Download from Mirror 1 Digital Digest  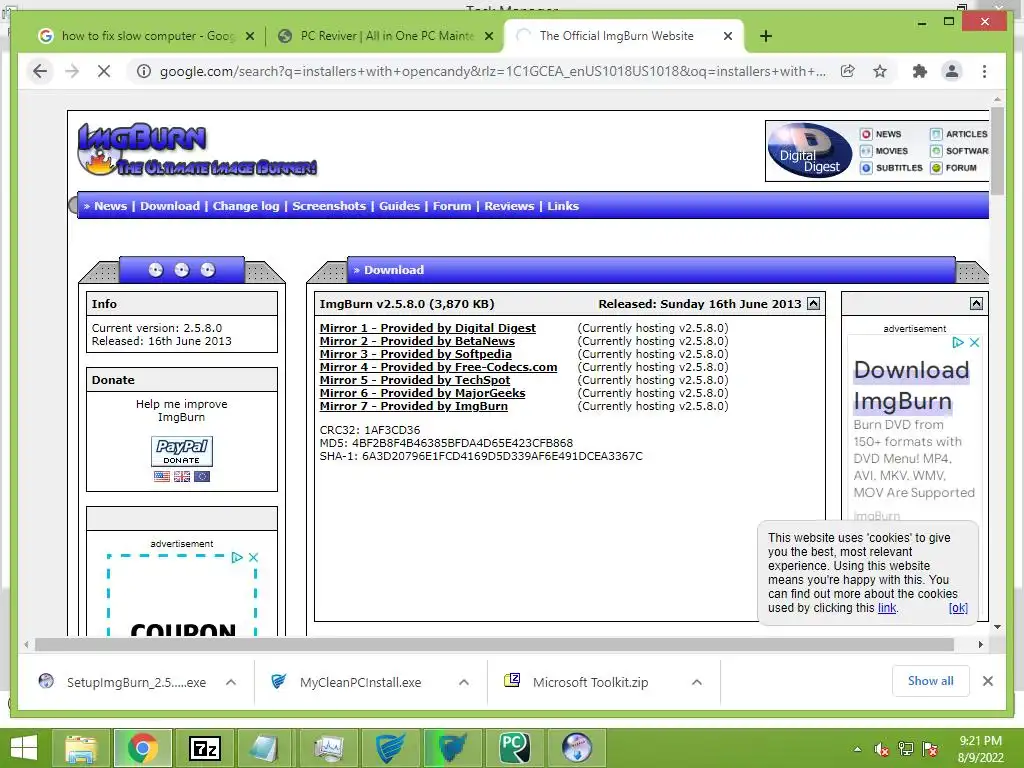[x=427, y=328]
